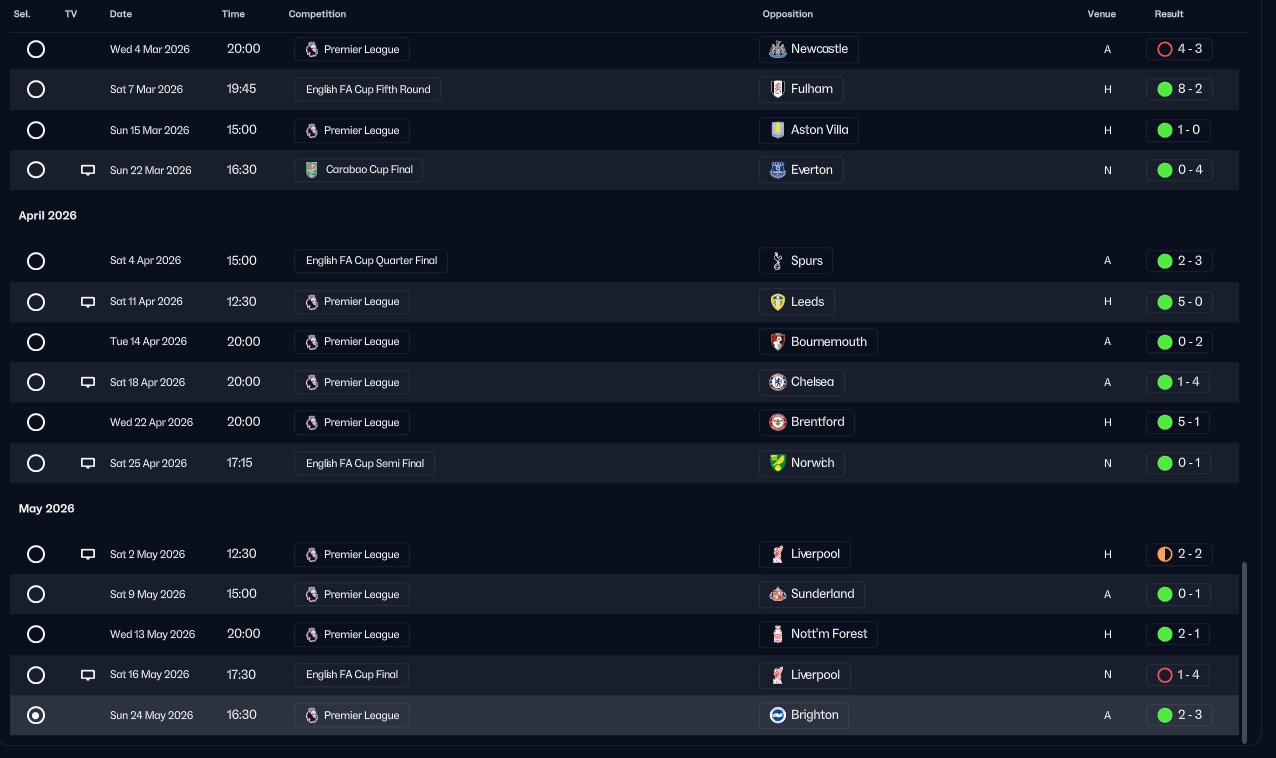Select the radio button for the Fulham match

pos(36,89)
